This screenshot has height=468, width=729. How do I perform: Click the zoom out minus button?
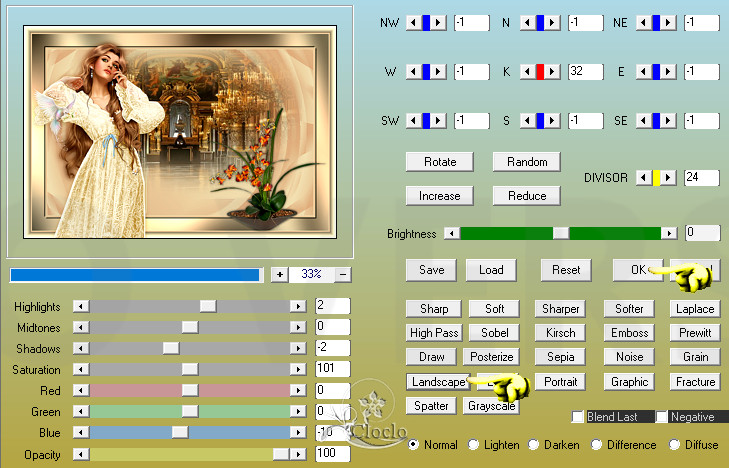pyautogui.click(x=342, y=274)
